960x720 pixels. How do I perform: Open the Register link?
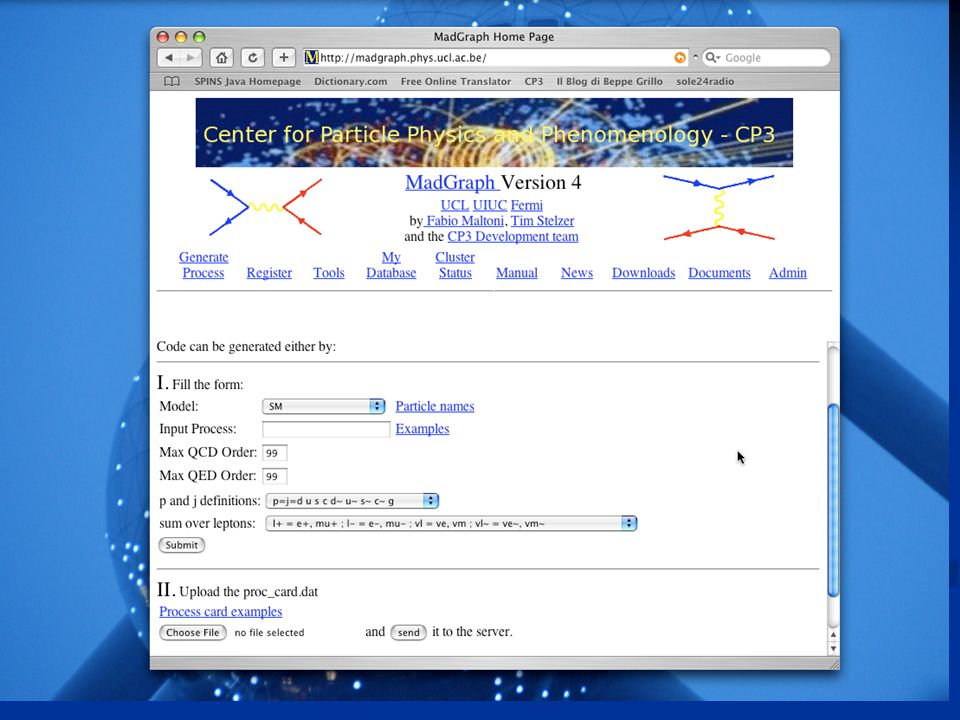click(269, 273)
